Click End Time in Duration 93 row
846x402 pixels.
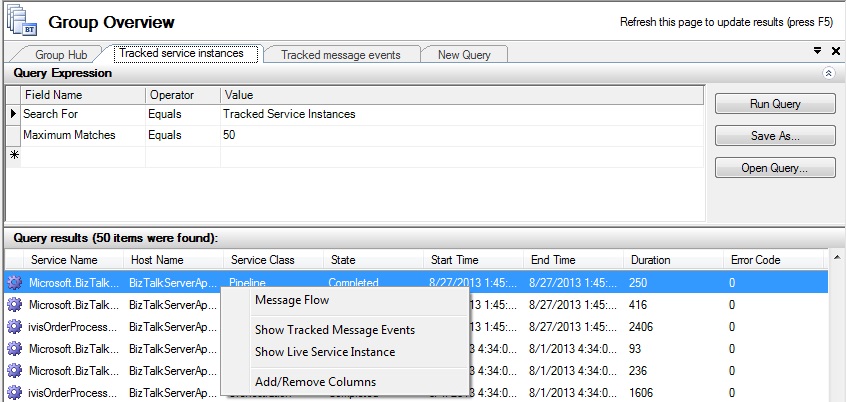pos(572,349)
